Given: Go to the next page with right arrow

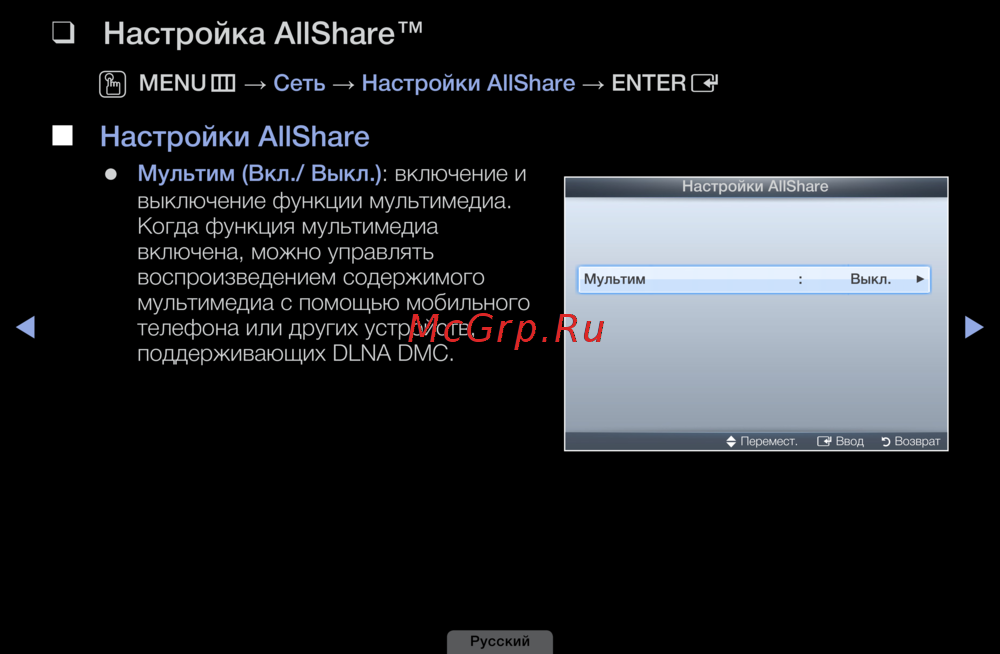Looking at the screenshot, I should pos(973,327).
